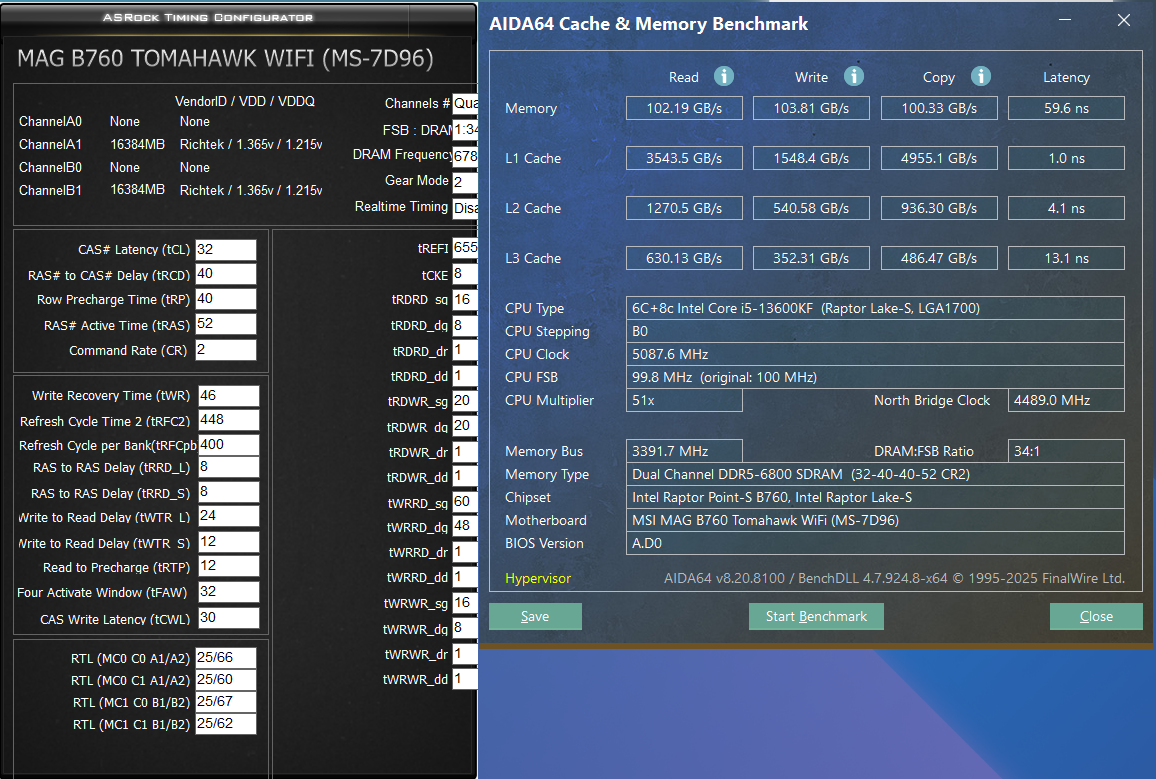Click the Memory Read result box
Viewport: 1156px width, 779px height.
684,108
